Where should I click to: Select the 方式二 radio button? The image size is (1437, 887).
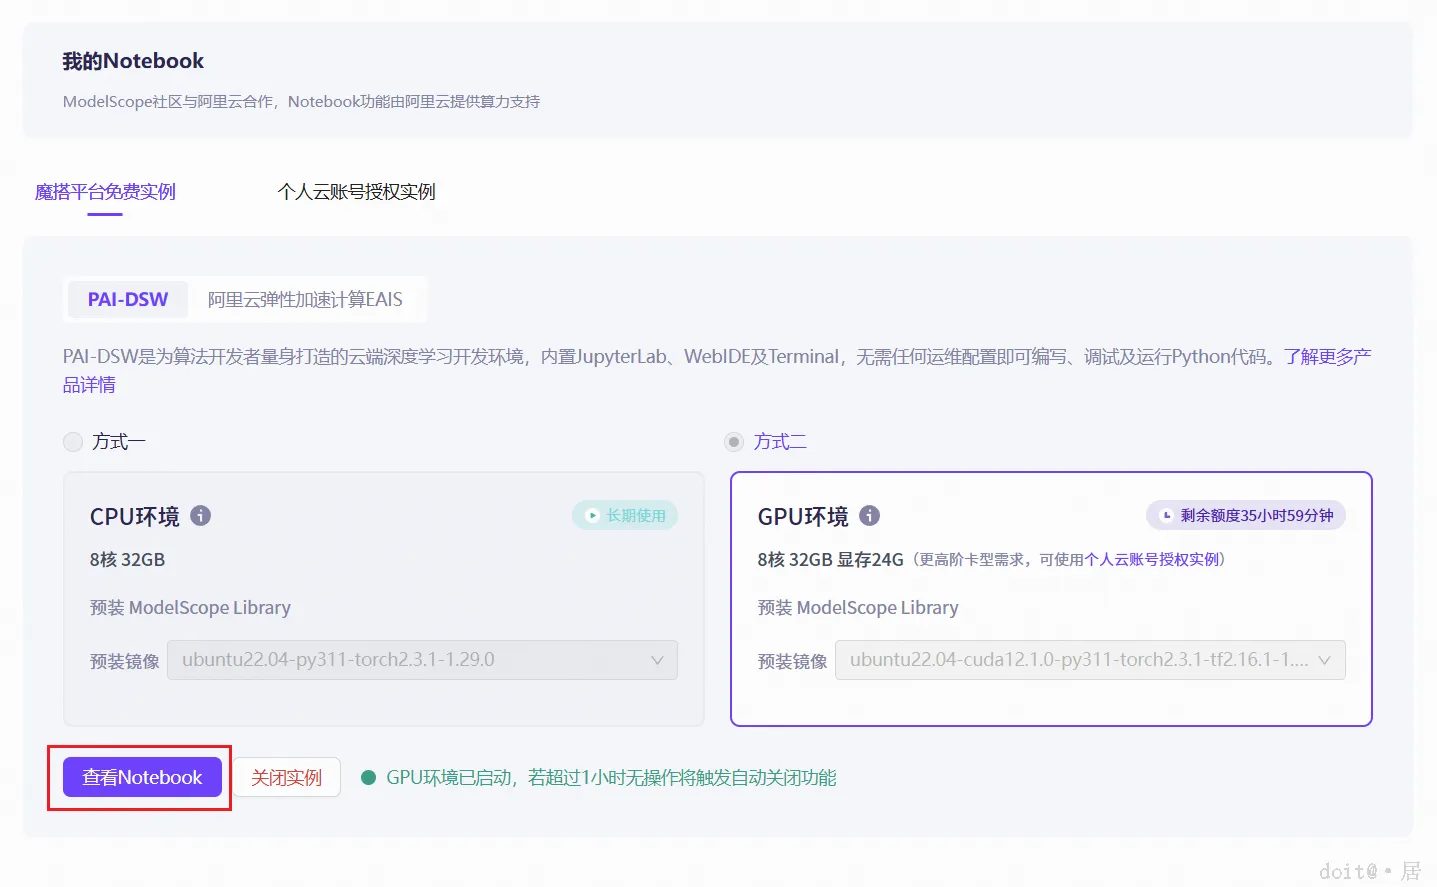coord(733,441)
